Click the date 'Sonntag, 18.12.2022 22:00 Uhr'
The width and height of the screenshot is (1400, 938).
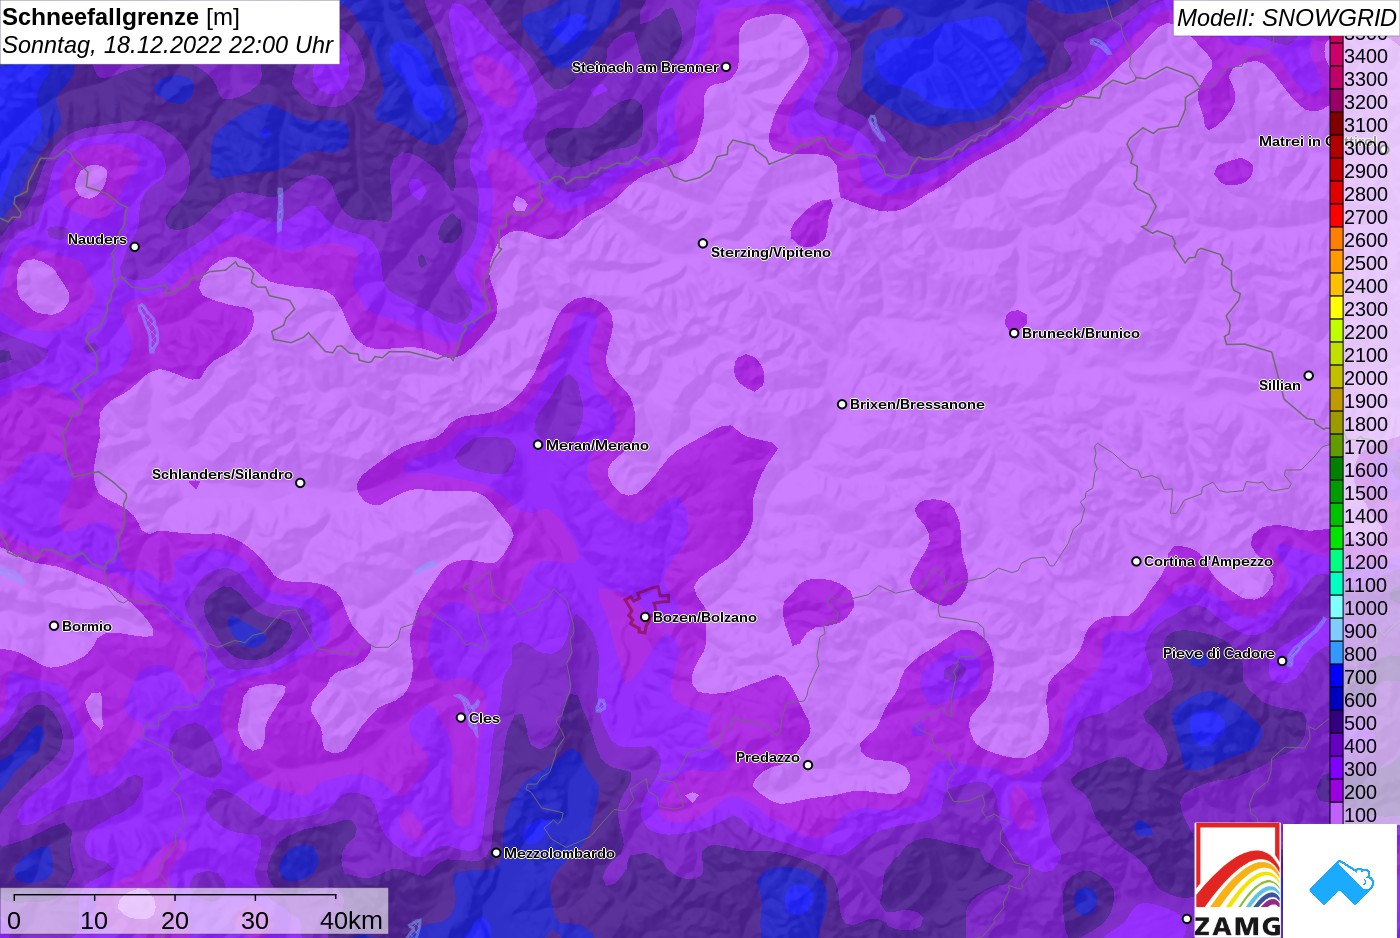168,45
